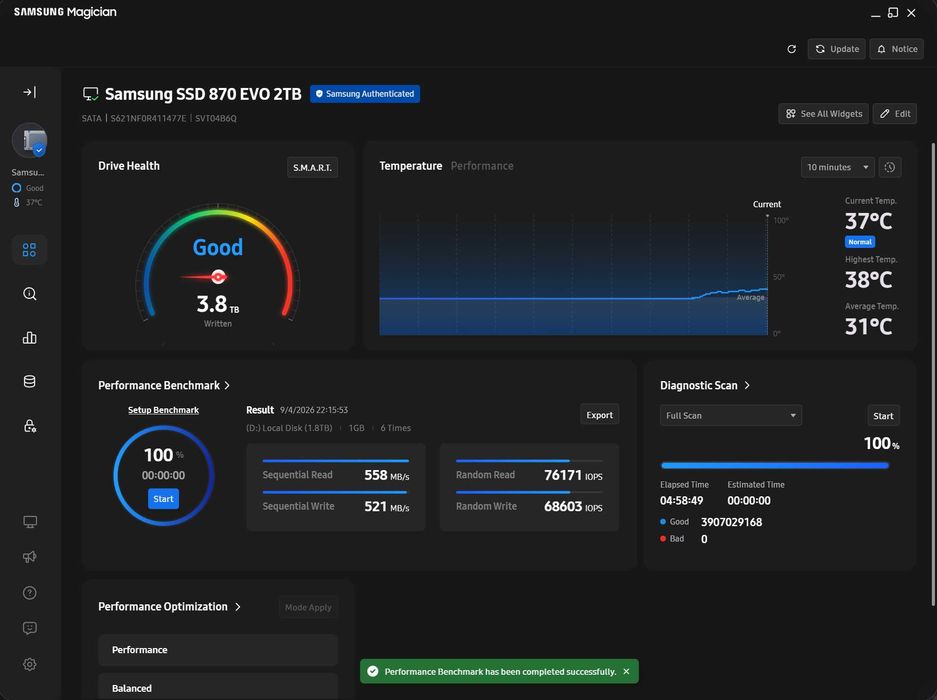Open the Full Scan type dropdown

(730, 415)
